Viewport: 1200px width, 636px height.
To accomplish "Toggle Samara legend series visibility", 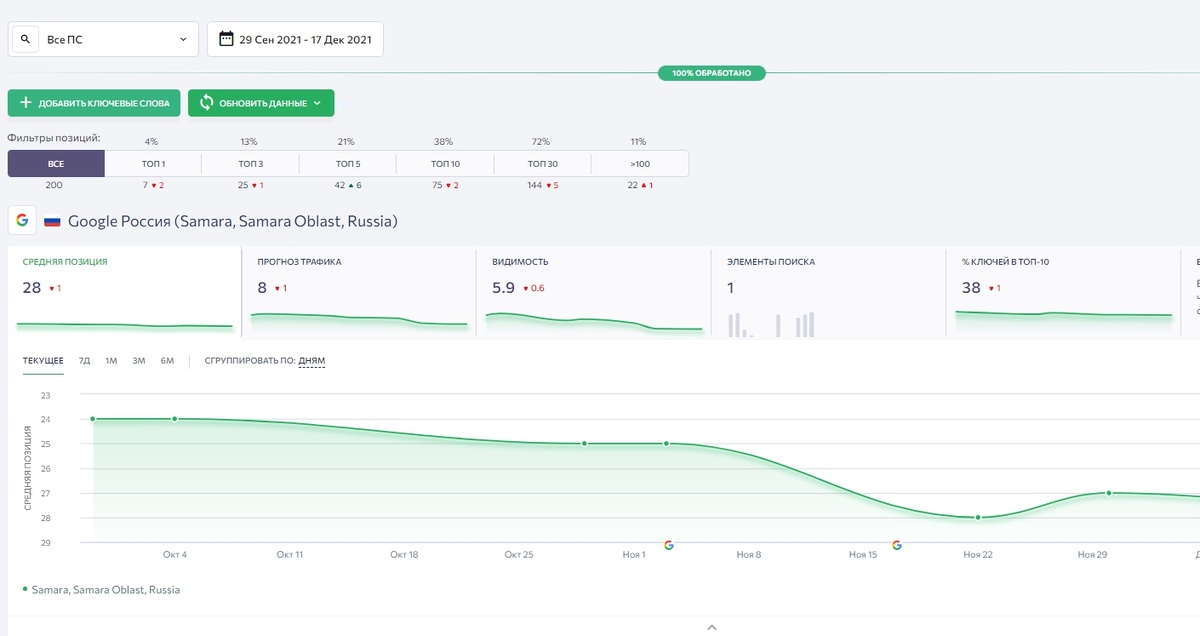I will pos(101,590).
